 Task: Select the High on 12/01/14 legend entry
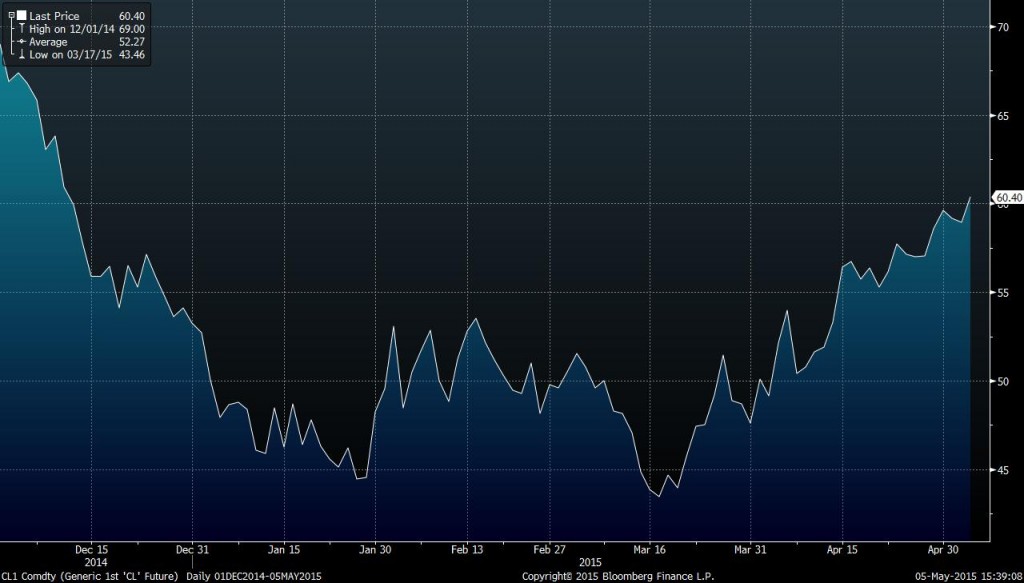click(70, 30)
